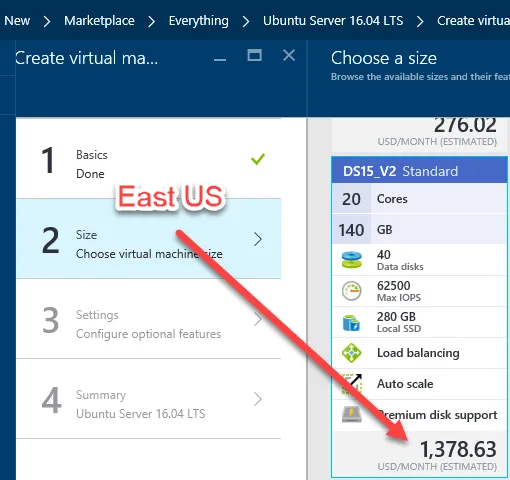
Task: Click the Max IOPS gauge icon
Action: click(x=352, y=291)
